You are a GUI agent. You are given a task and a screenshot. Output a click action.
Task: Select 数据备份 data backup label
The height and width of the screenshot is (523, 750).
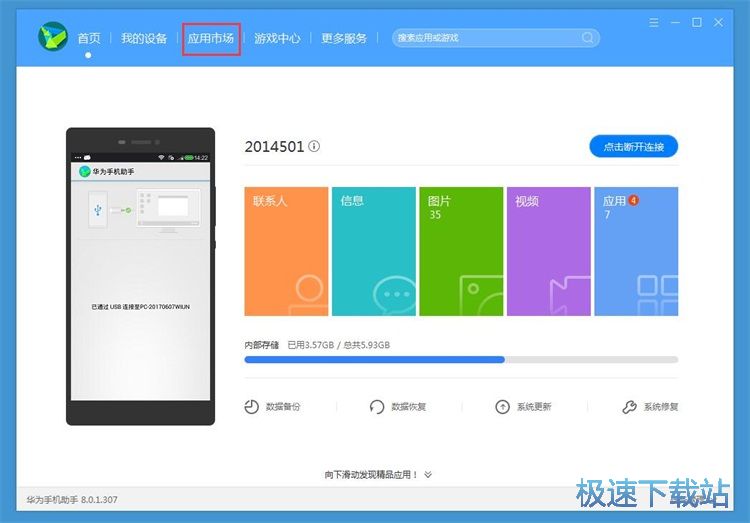click(x=283, y=407)
